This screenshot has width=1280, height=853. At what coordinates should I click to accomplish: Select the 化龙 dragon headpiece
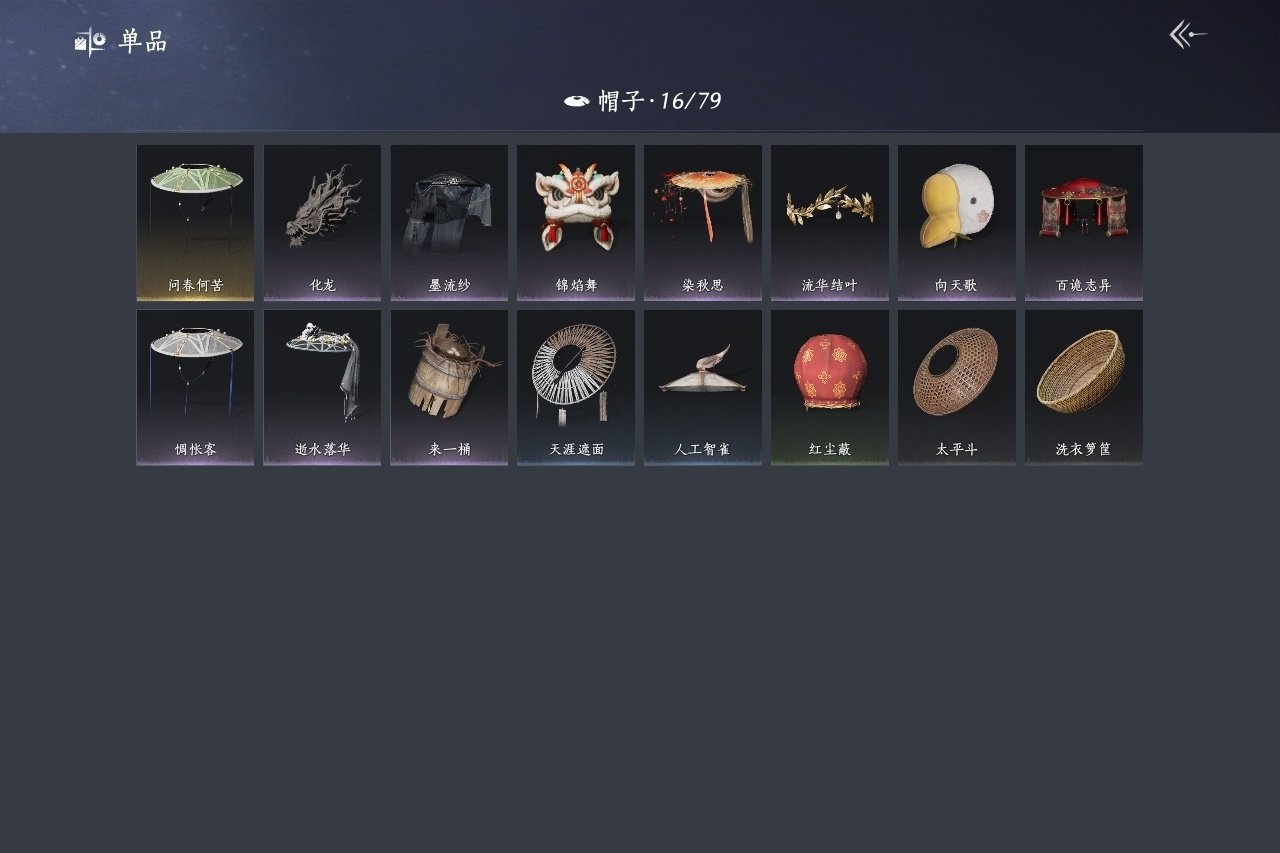pyautogui.click(x=322, y=222)
